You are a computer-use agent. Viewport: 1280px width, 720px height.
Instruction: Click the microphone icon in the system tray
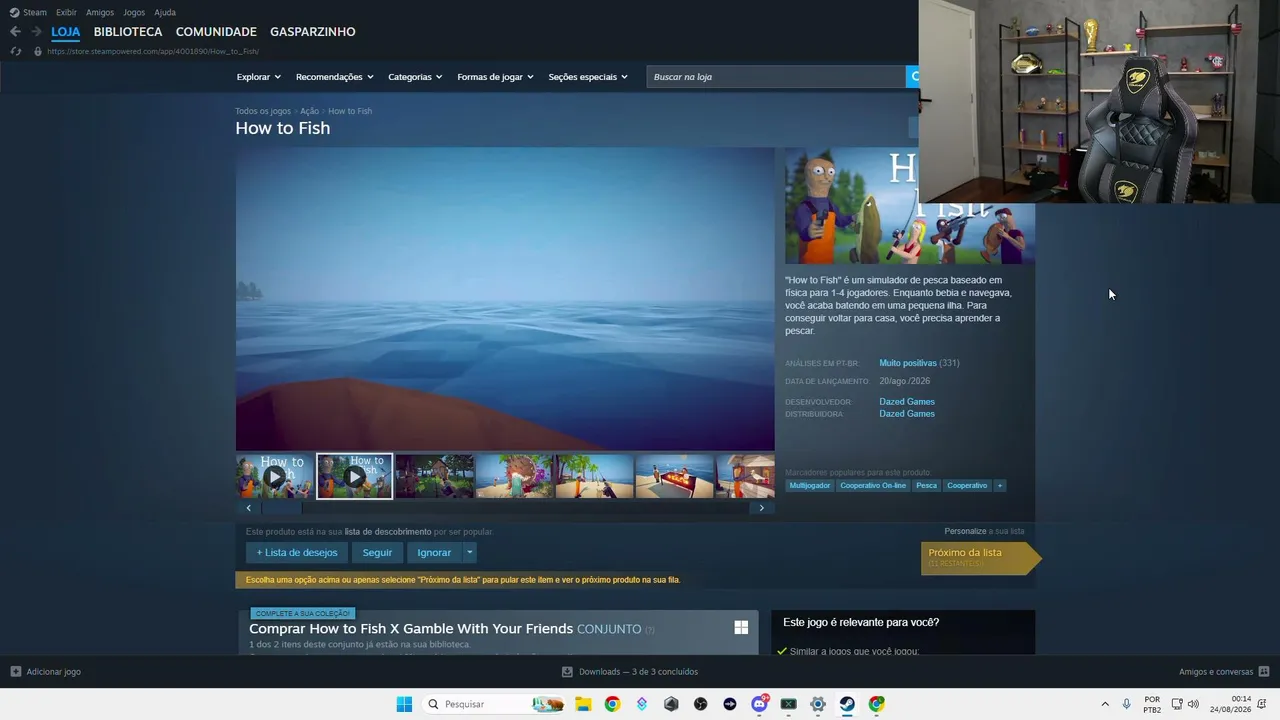coord(1127,704)
